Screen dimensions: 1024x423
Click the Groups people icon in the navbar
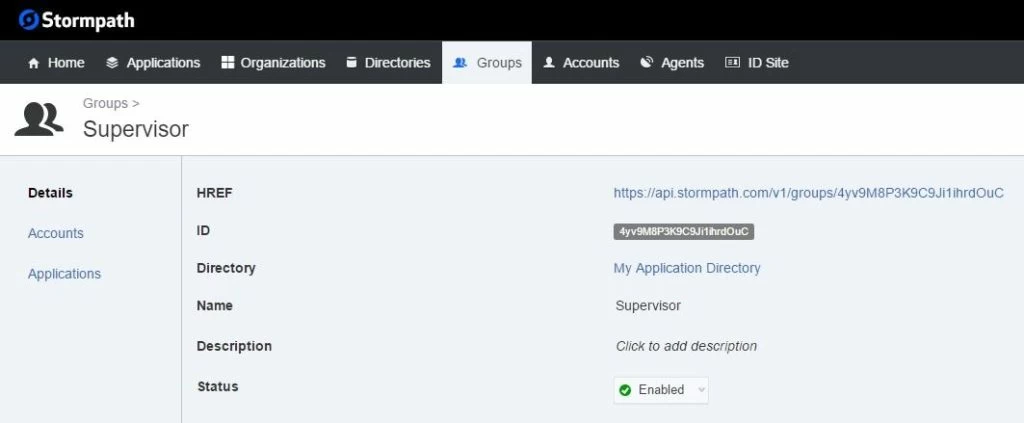point(460,63)
